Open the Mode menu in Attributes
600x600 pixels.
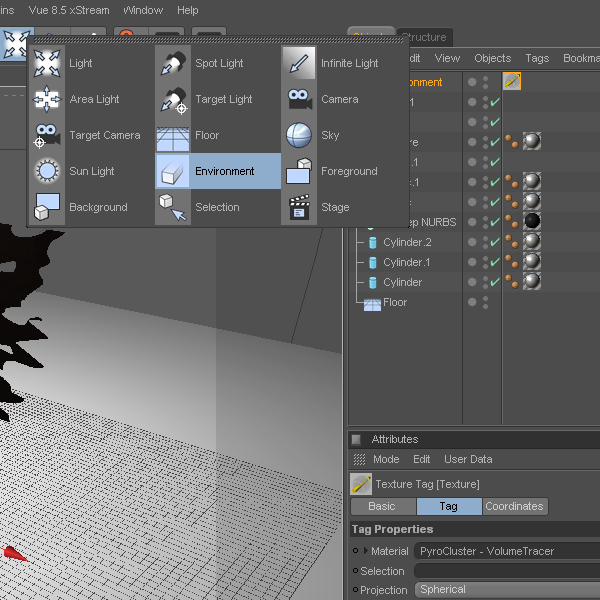pyautogui.click(x=386, y=459)
